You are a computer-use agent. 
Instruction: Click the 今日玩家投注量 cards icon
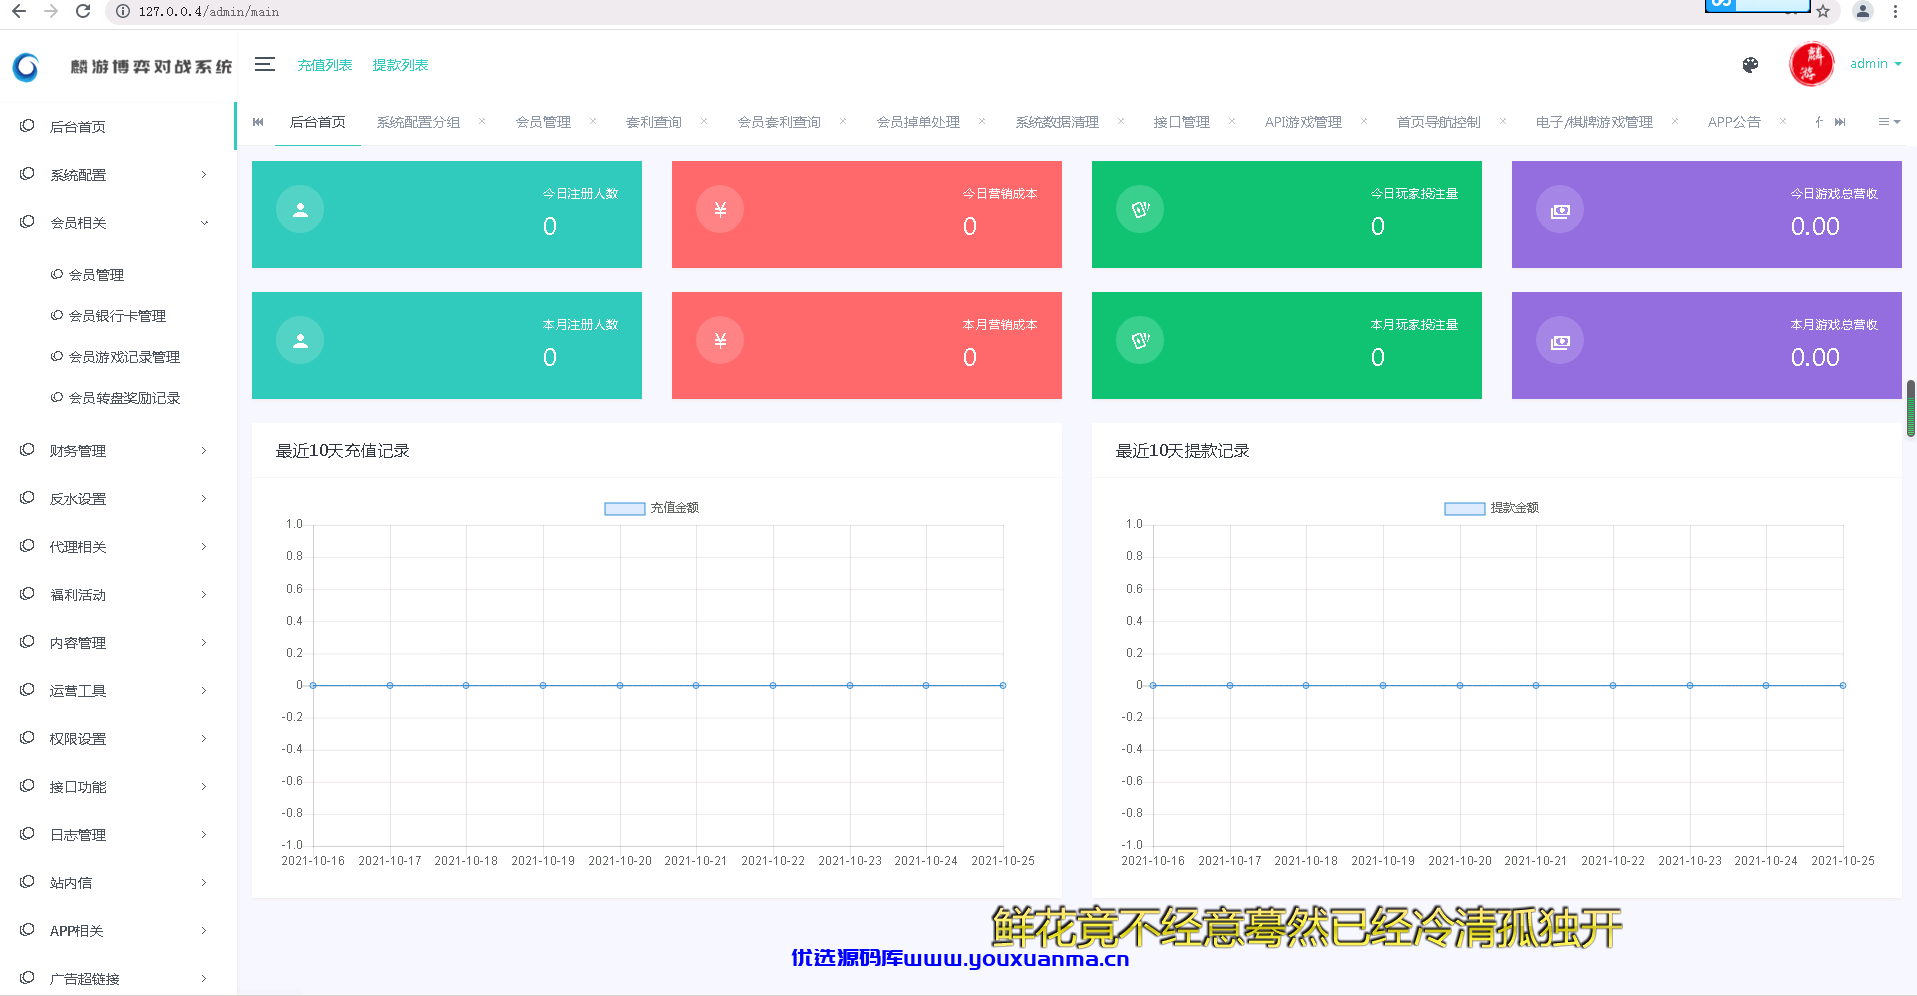pos(1140,210)
